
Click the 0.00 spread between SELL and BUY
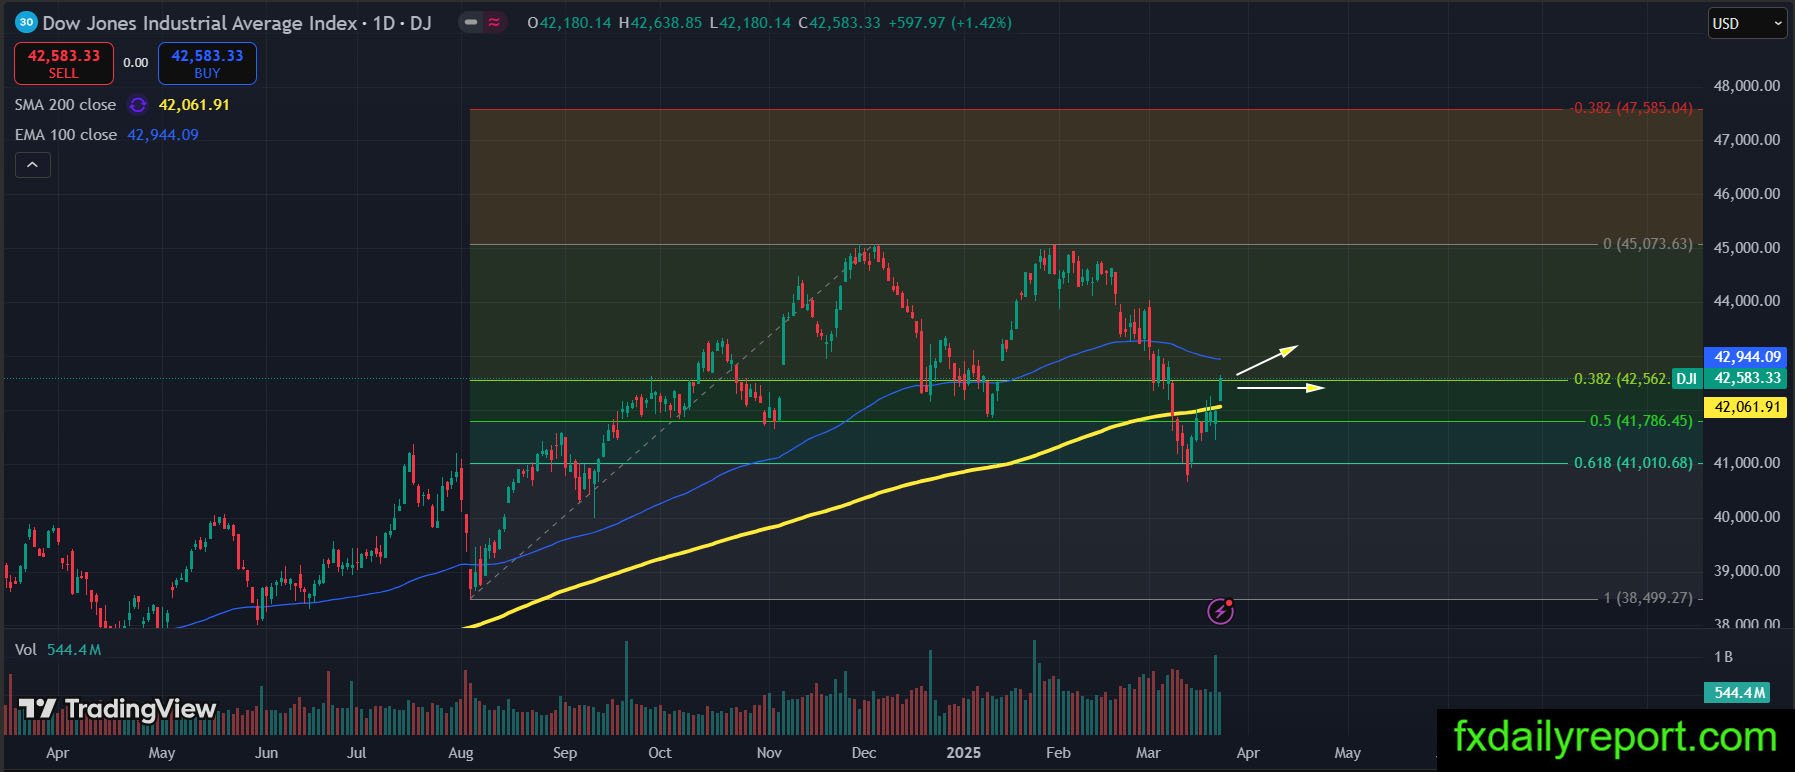136,63
